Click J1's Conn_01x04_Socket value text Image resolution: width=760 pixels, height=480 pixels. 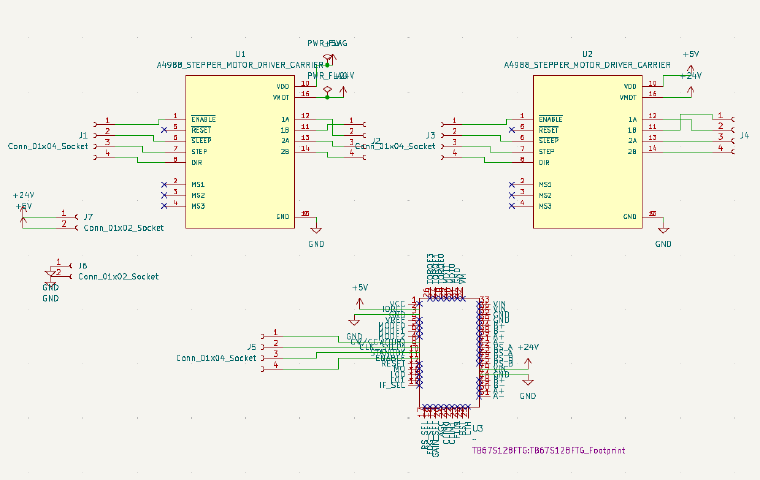tap(48, 146)
